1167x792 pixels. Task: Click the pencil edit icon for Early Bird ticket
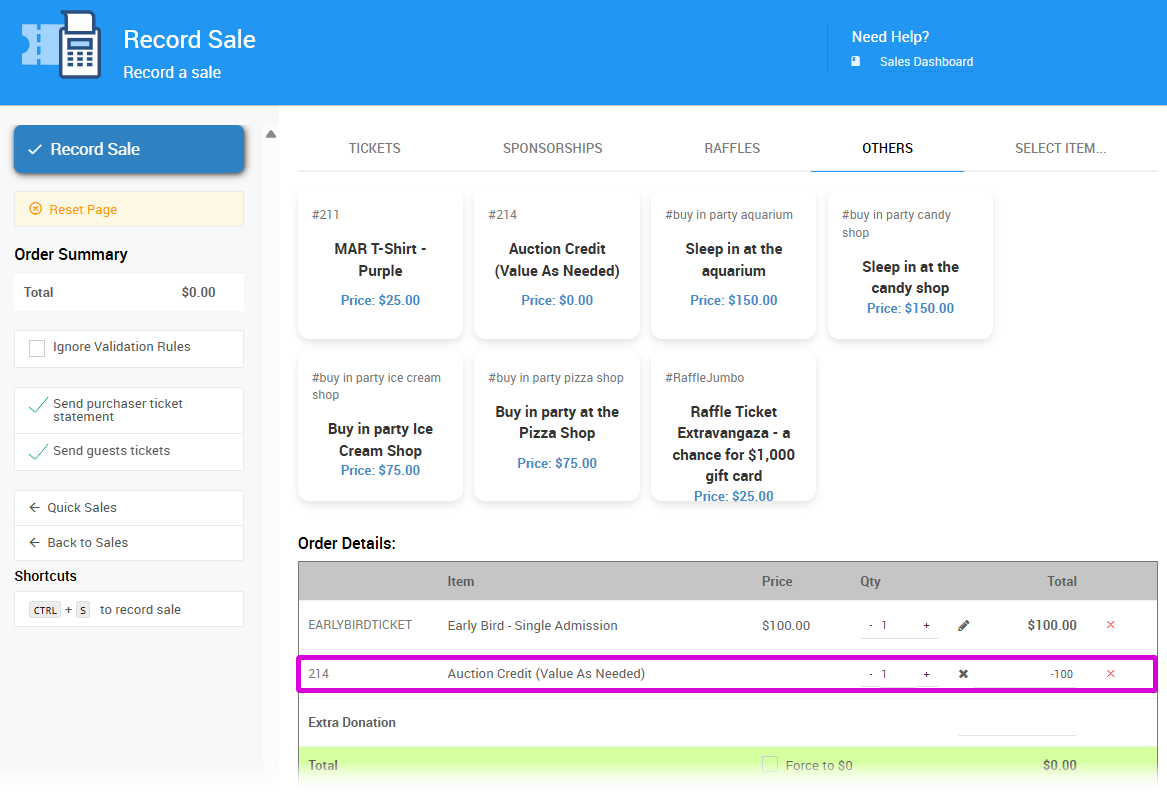[x=963, y=626]
